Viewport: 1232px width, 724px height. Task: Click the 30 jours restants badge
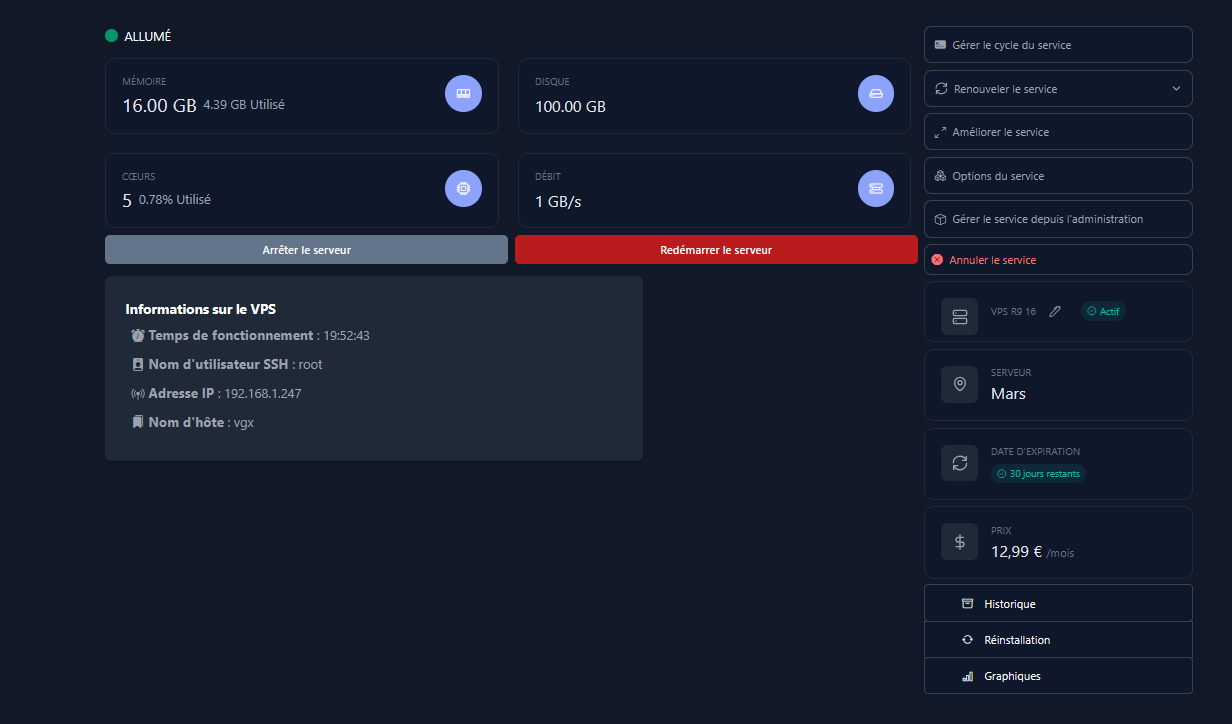(x=1038, y=474)
